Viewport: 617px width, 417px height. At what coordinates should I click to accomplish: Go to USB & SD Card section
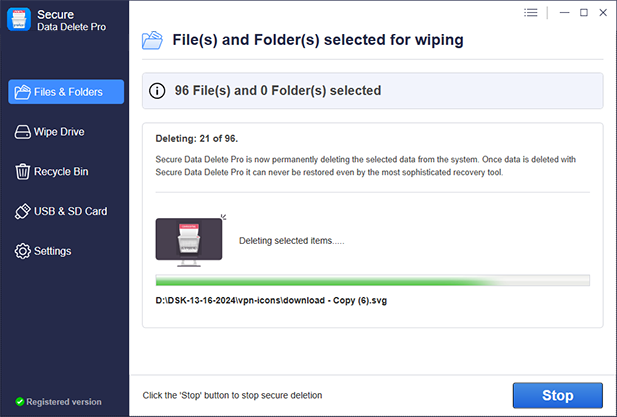click(x=70, y=212)
